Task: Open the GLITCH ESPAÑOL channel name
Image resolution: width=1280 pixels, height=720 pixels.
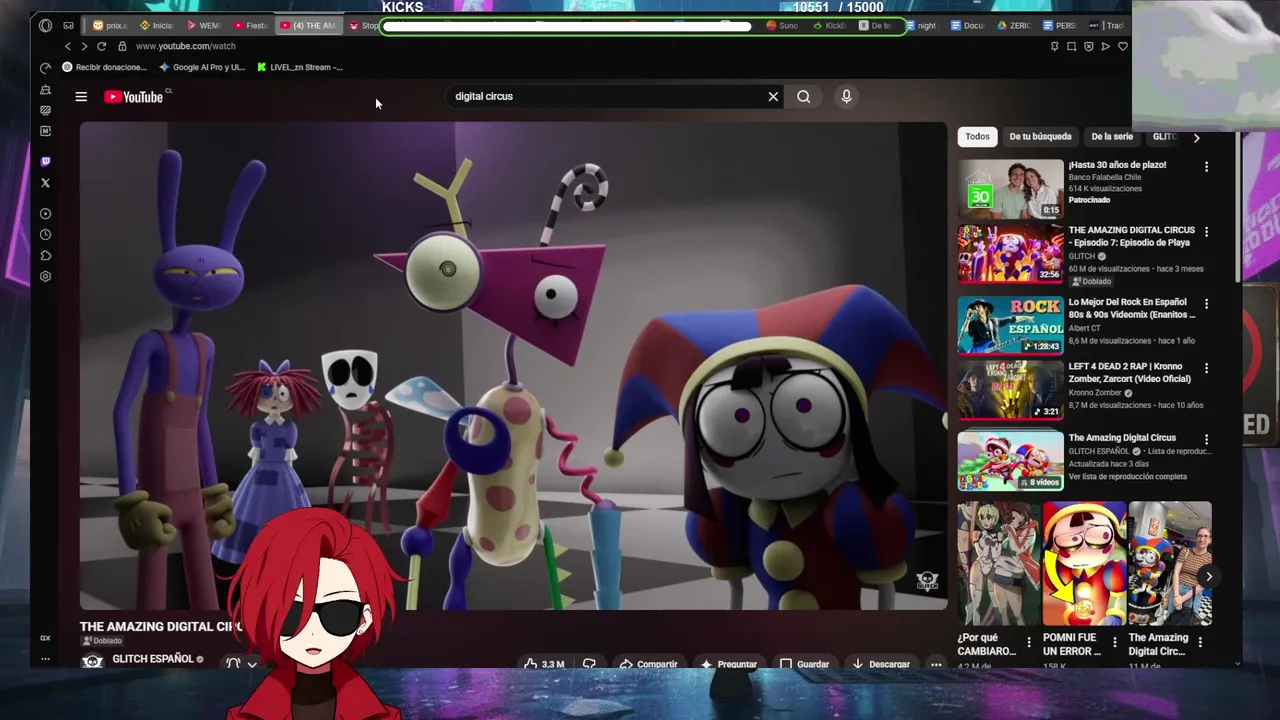Action: pos(152,659)
